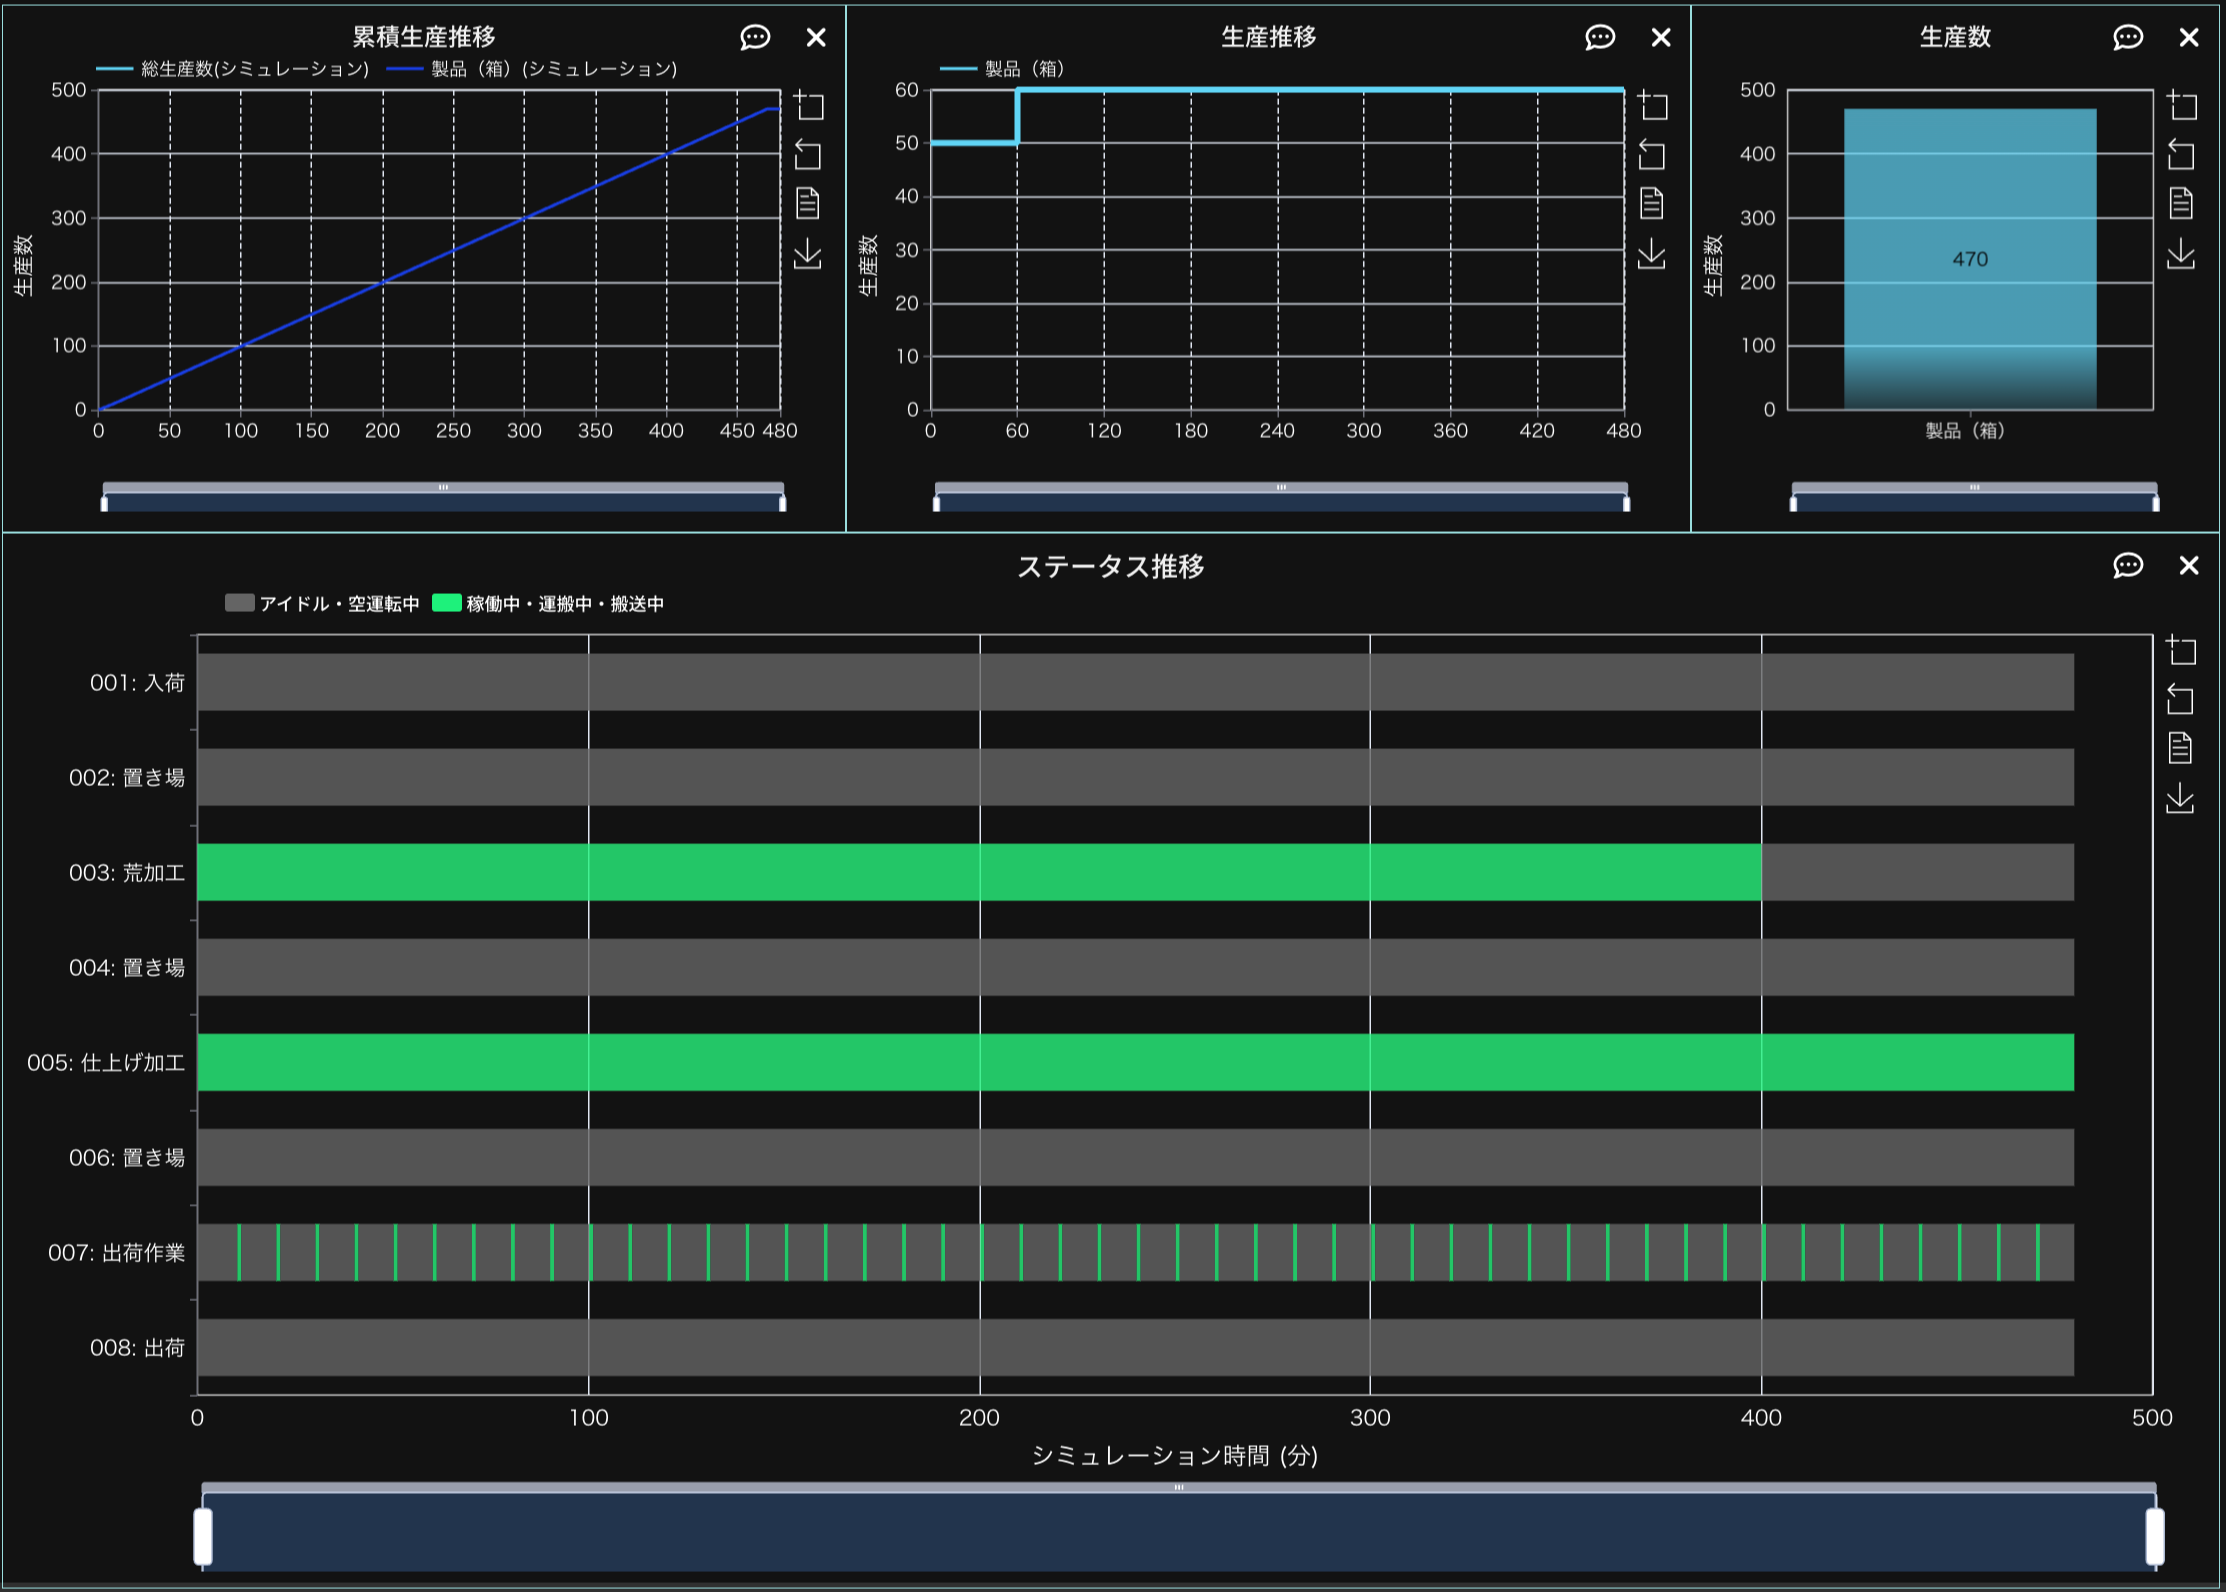This screenshot has width=2226, height=1592.
Task: Click the green 005: 仕上げ加工 status bar
Action: click(1135, 1062)
